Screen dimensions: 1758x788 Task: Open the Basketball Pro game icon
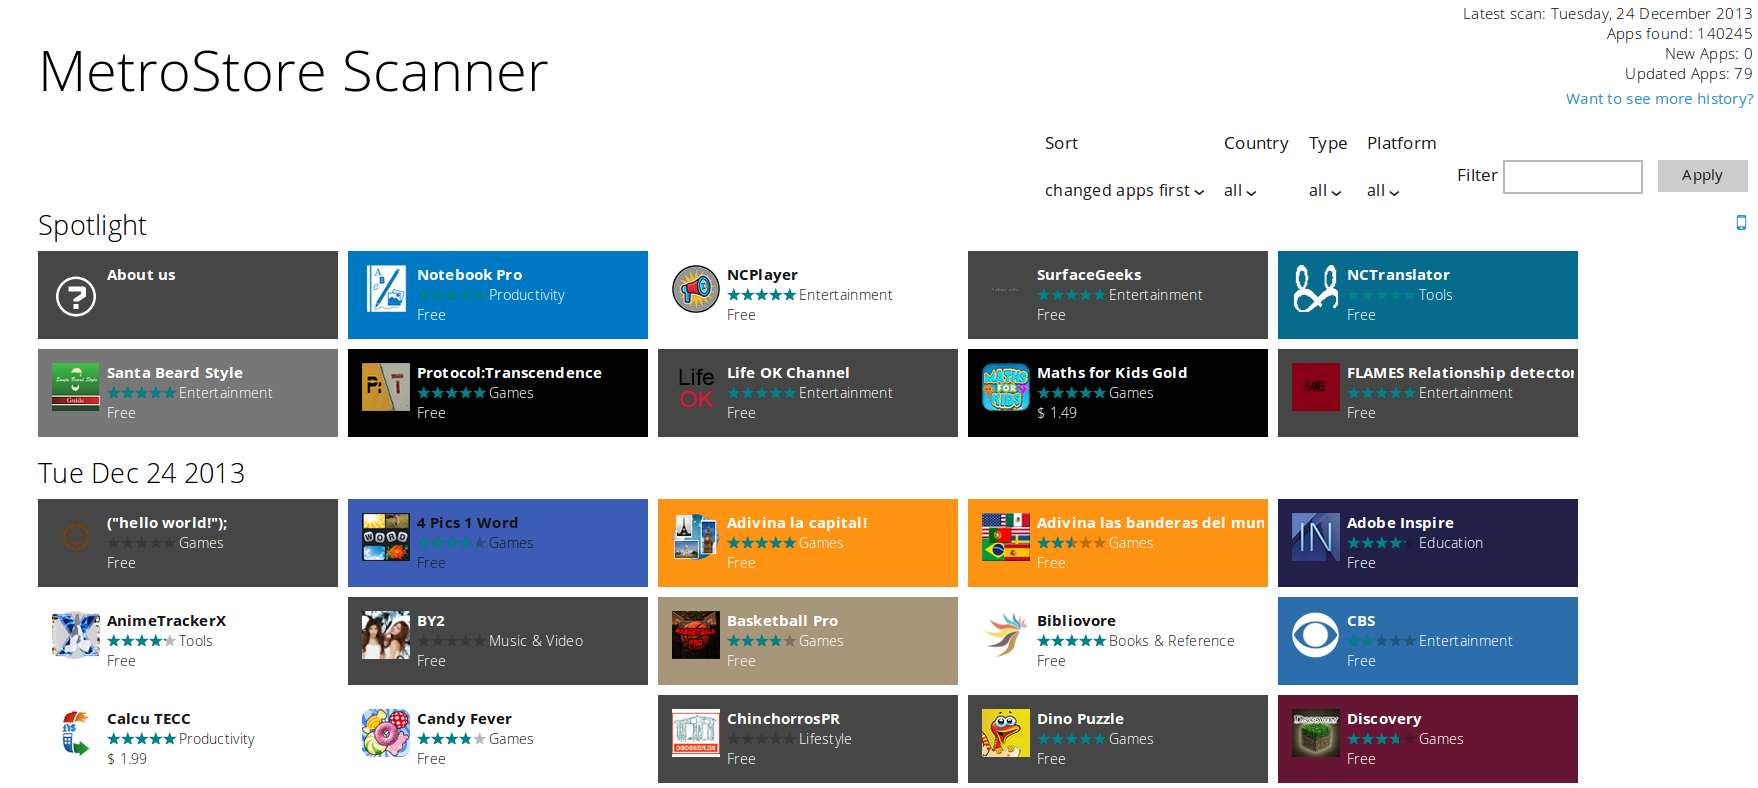tap(696, 635)
